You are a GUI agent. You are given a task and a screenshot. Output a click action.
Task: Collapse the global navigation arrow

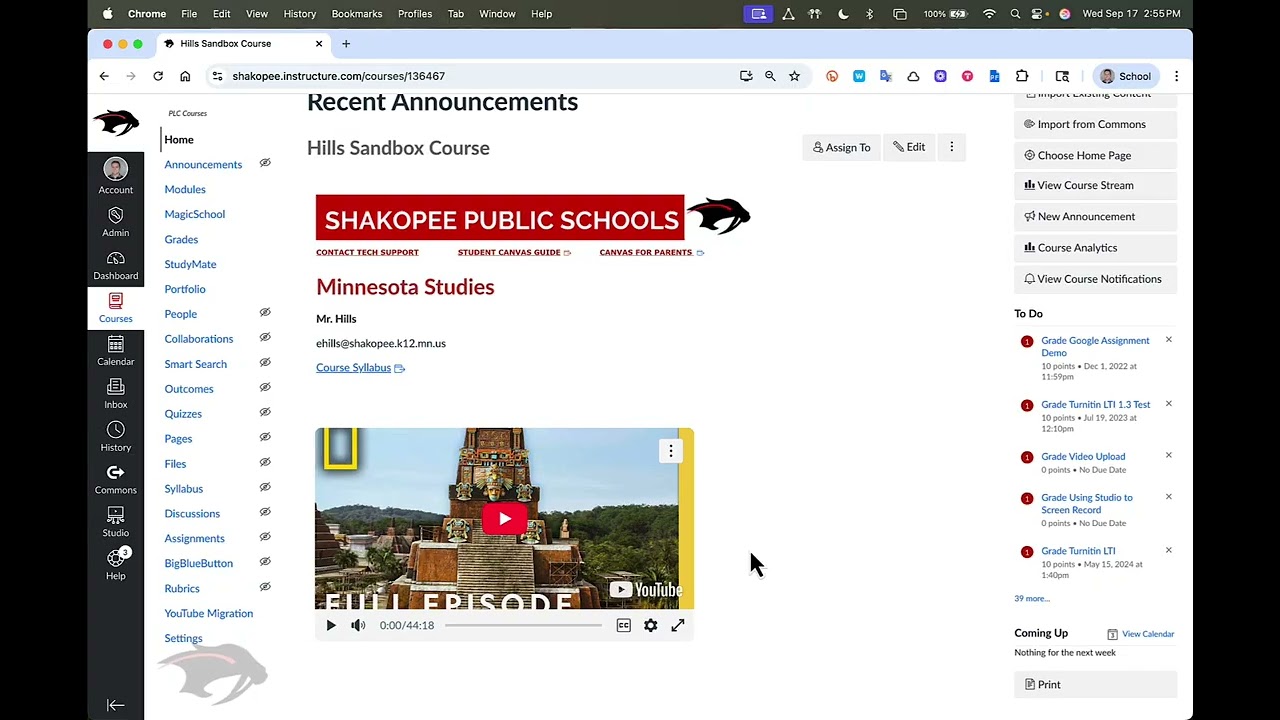point(116,705)
